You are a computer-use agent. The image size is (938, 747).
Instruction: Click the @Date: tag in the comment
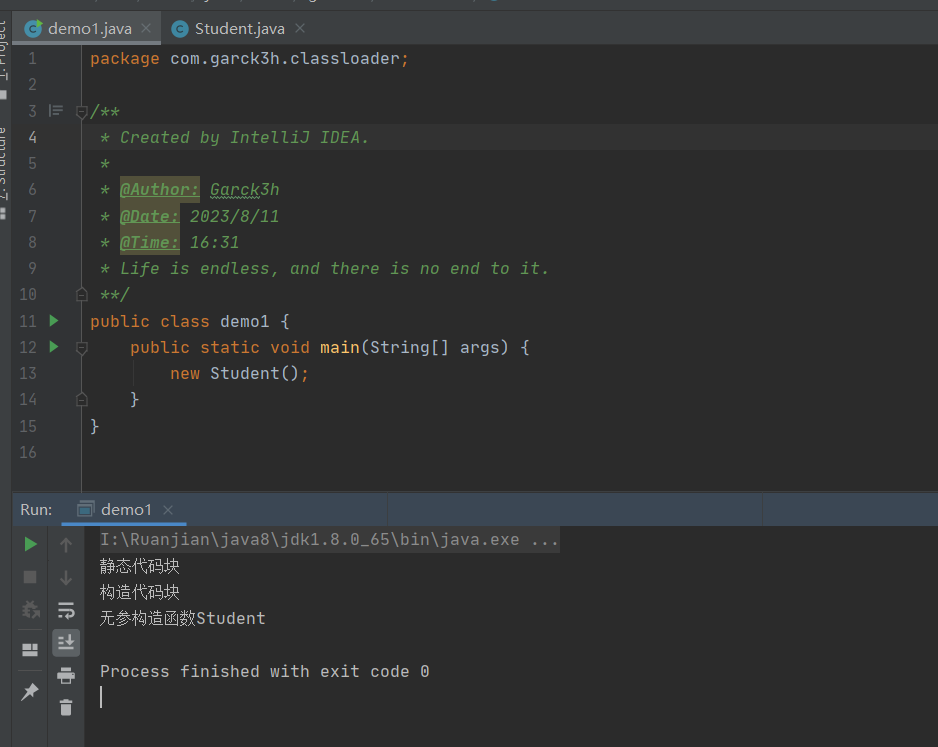tap(150, 216)
